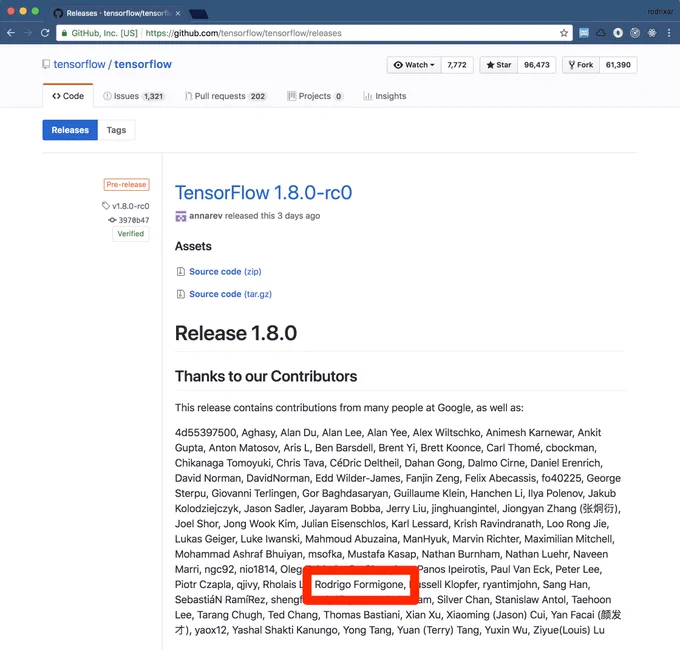Click the annarev avatar image
The width and height of the screenshot is (680, 650).
tap(180, 216)
